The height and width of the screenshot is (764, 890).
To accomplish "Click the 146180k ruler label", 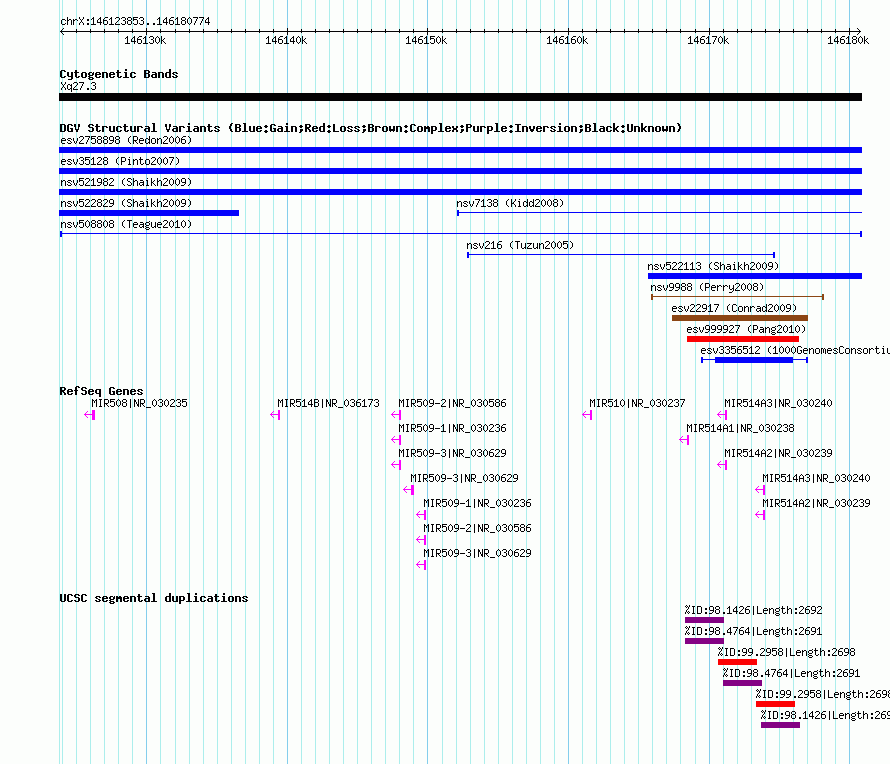I will coord(848,40).
